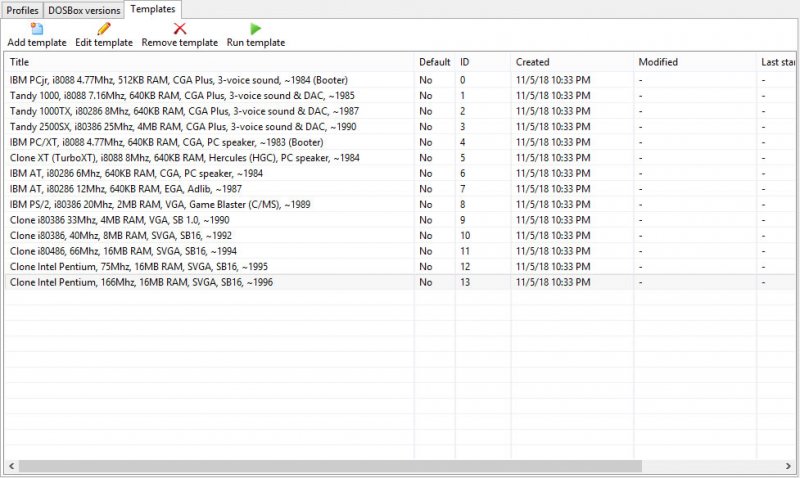Click the Last start column header

click(776, 62)
